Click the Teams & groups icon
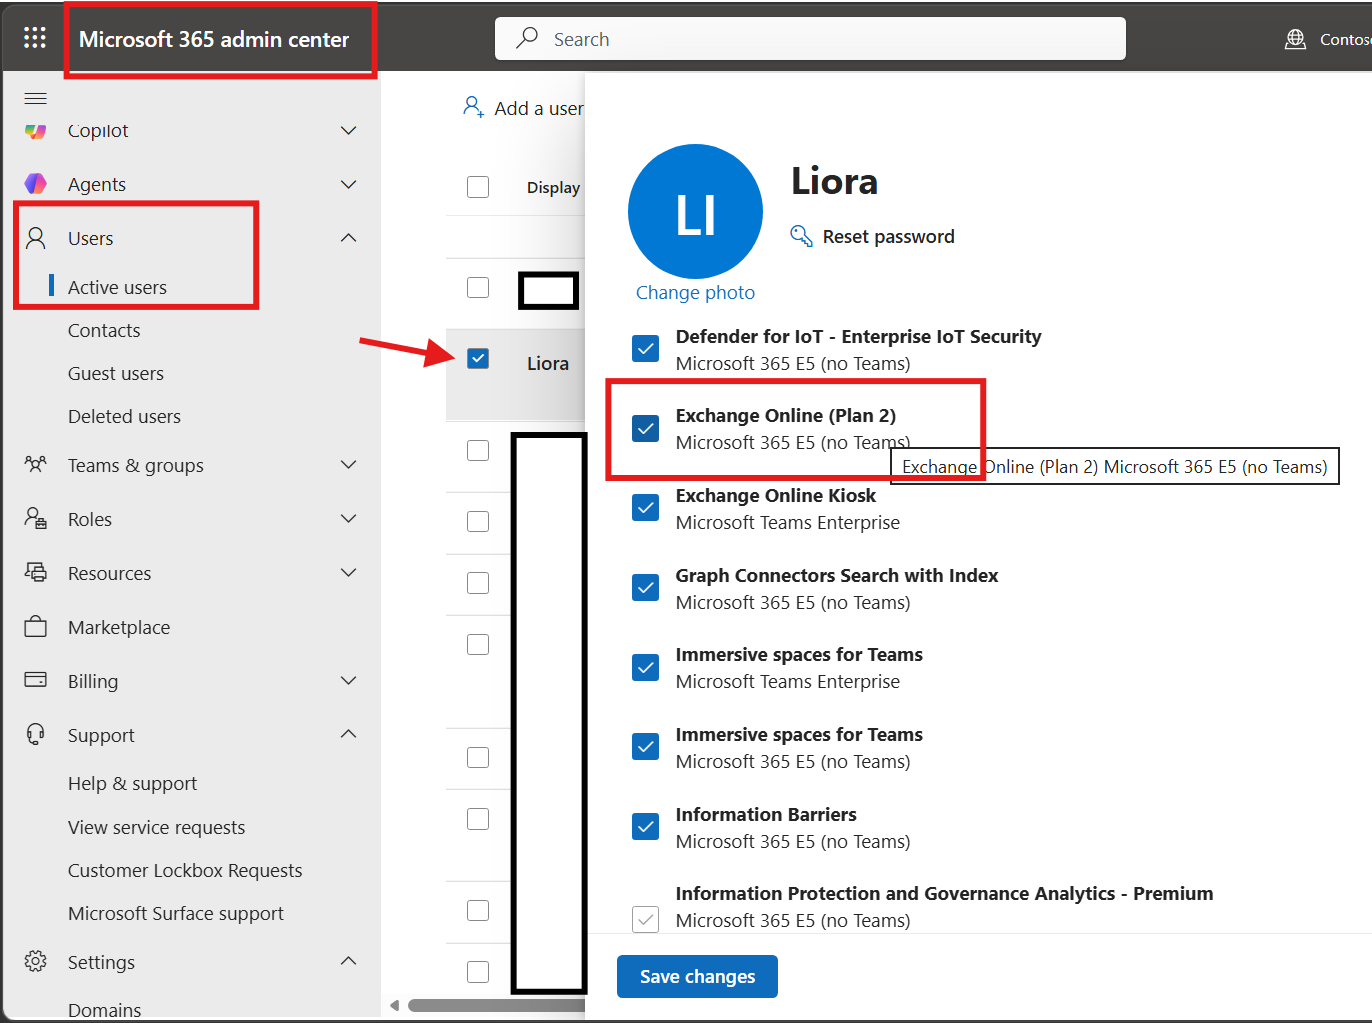1372x1023 pixels. [x=35, y=465]
